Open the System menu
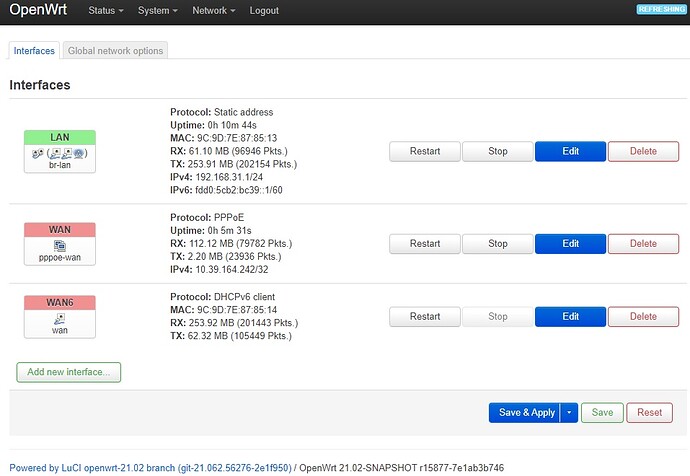This screenshot has height=476, width=690. pos(158,11)
